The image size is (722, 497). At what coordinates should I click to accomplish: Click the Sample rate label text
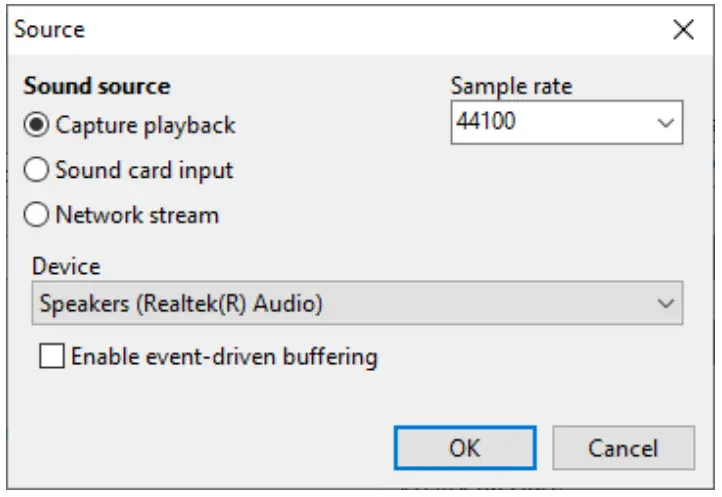click(x=512, y=86)
